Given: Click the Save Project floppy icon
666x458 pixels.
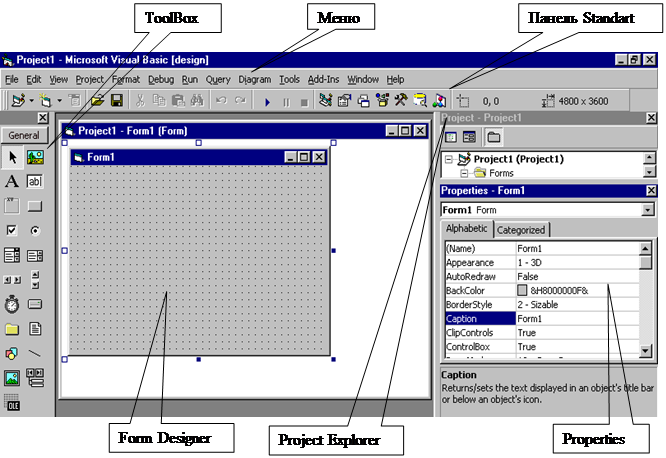Looking at the screenshot, I should [117, 101].
